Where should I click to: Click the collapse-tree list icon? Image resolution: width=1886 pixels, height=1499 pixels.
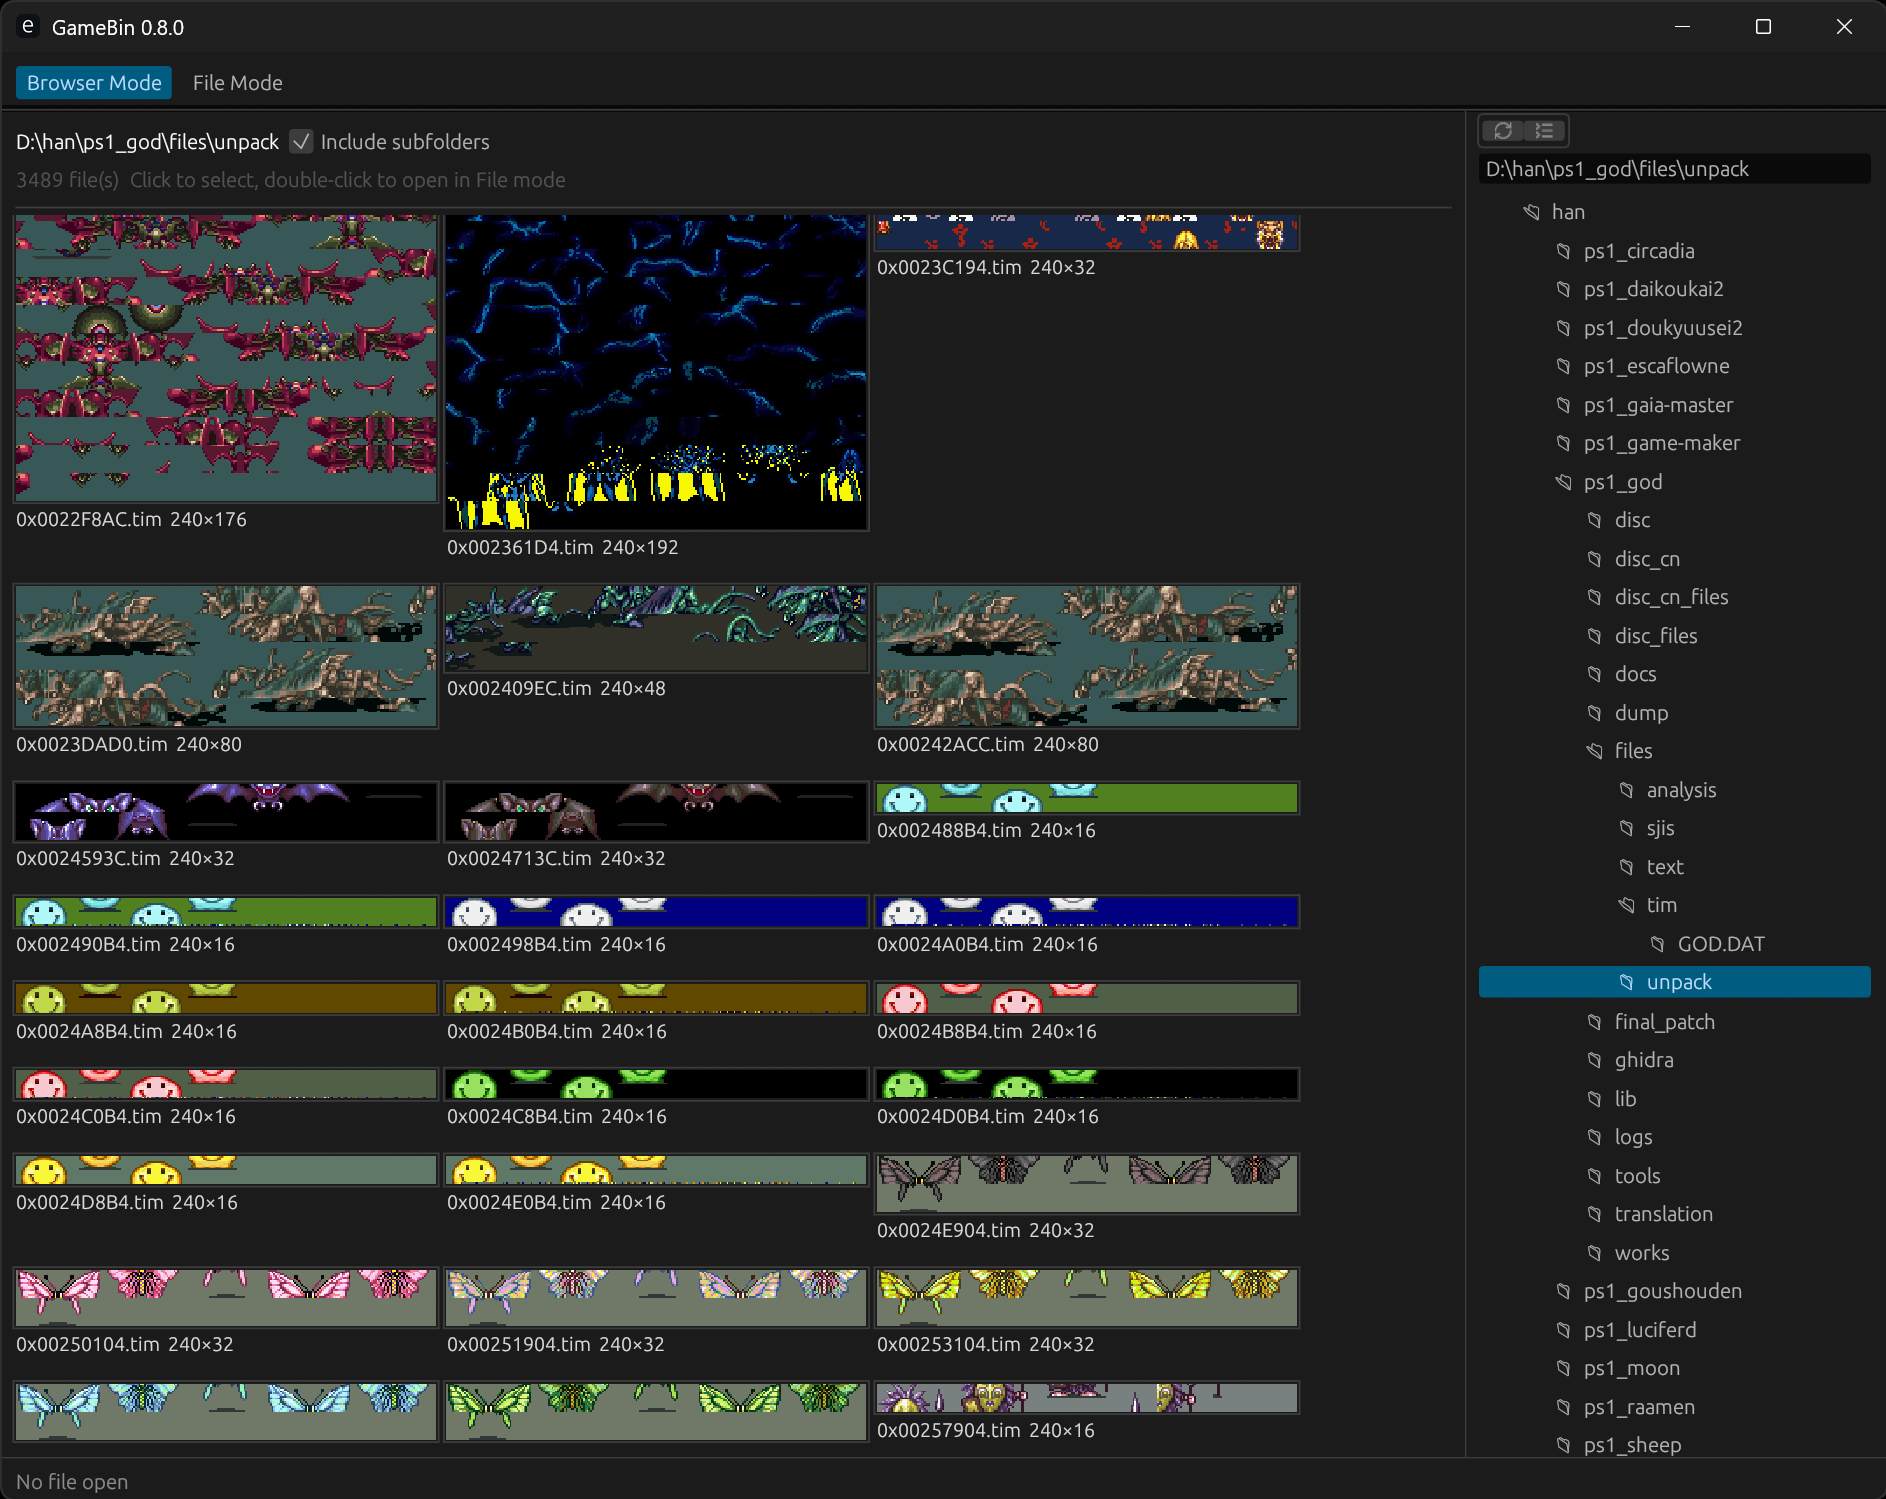[x=1545, y=131]
